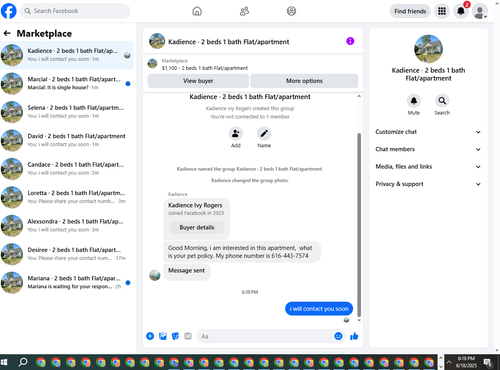
Task: Attach a photo or file
Action: (163, 336)
